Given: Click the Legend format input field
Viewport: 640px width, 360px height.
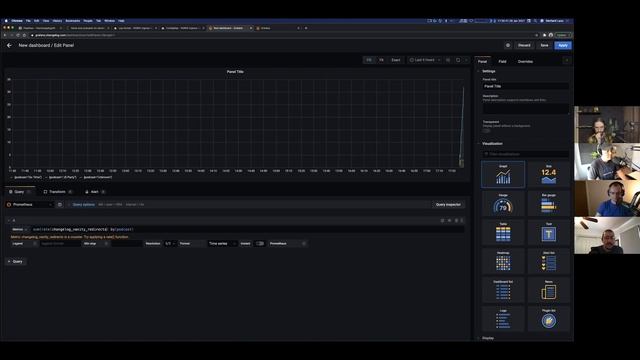Looking at the screenshot, I should point(60,244).
